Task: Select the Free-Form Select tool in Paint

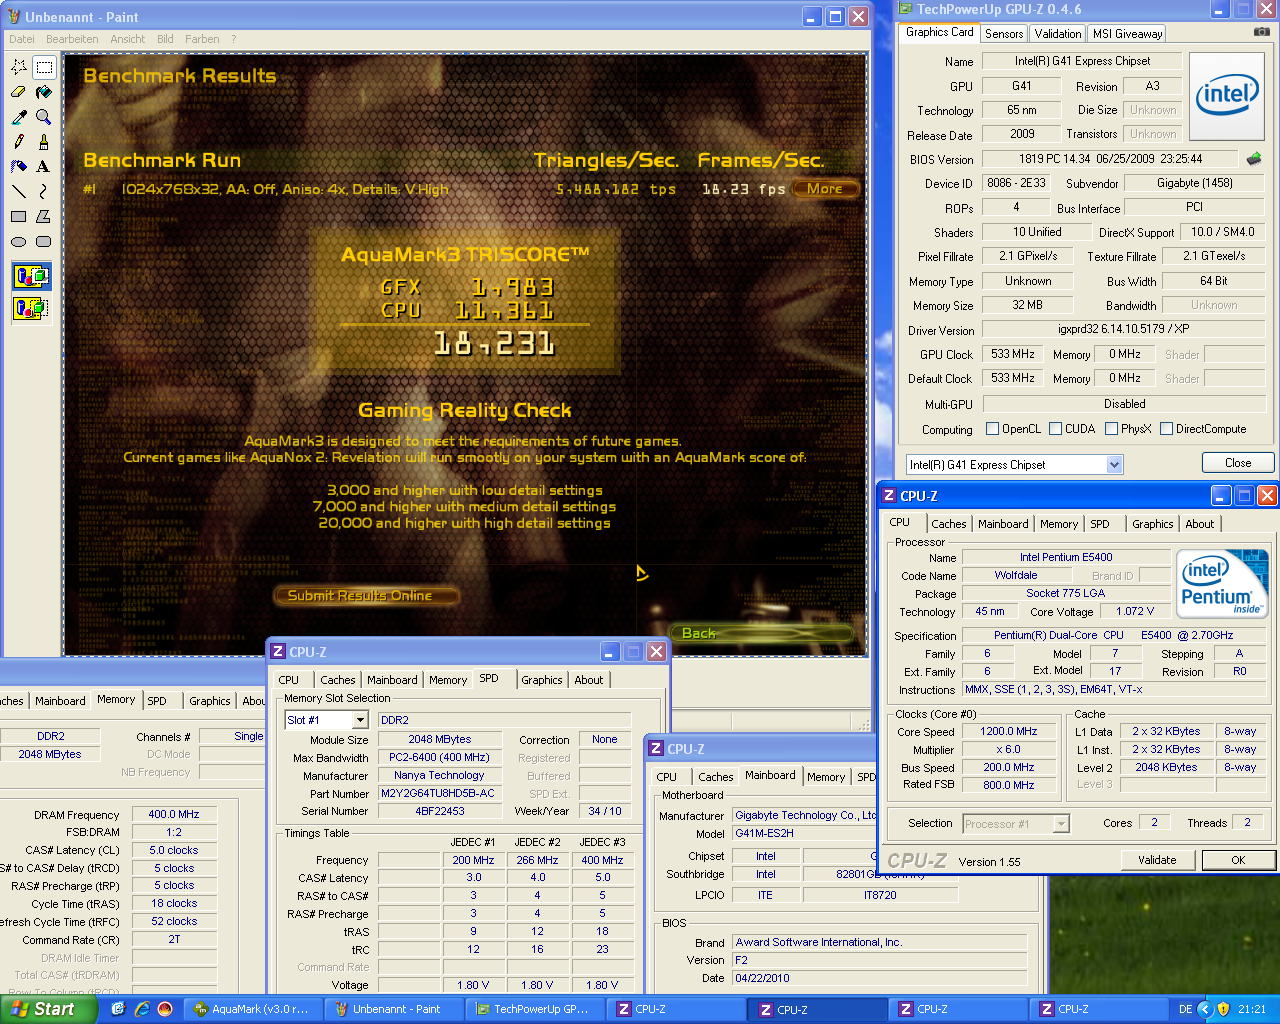Action: pyautogui.click(x=19, y=67)
